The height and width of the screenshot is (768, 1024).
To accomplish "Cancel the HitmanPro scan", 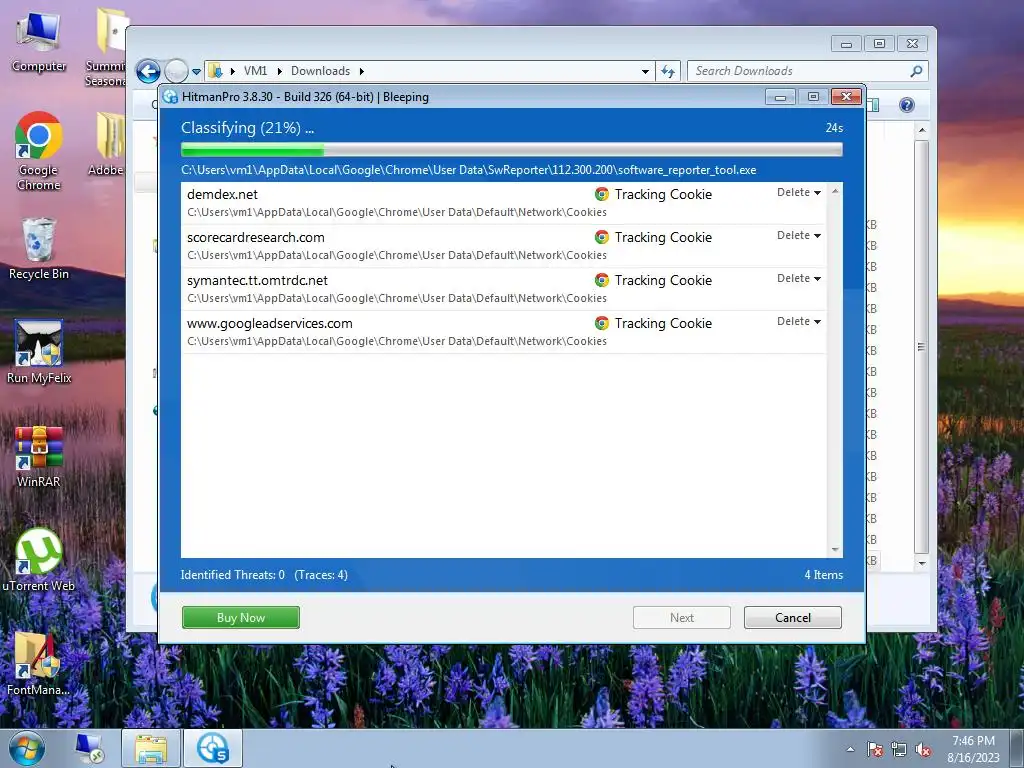I will (793, 618).
